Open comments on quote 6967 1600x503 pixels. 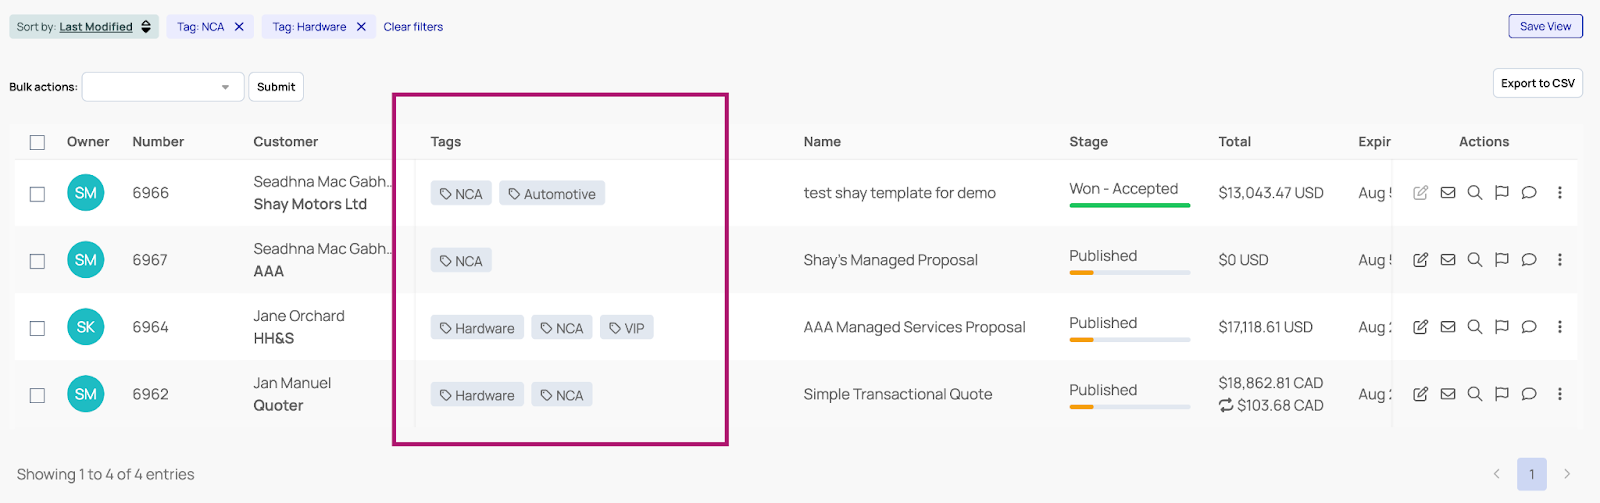pyautogui.click(x=1529, y=260)
